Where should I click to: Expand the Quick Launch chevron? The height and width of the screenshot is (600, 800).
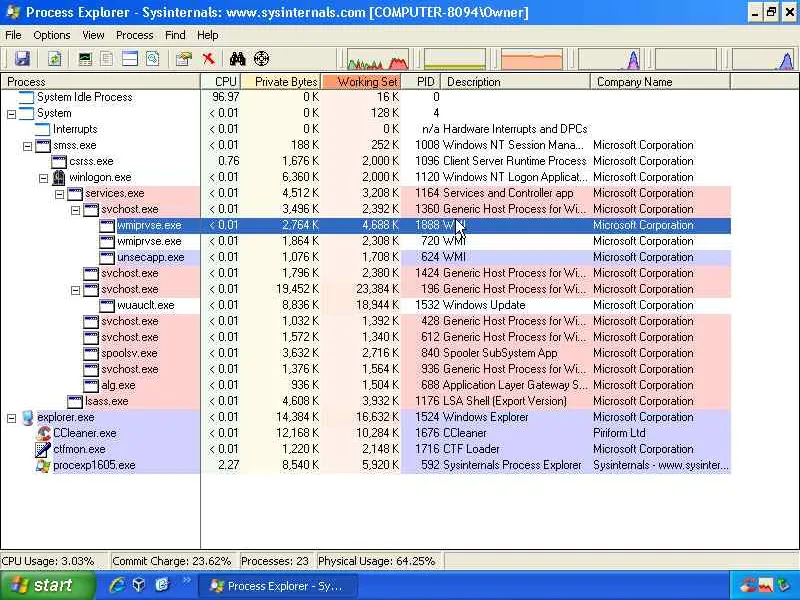click(x=186, y=580)
